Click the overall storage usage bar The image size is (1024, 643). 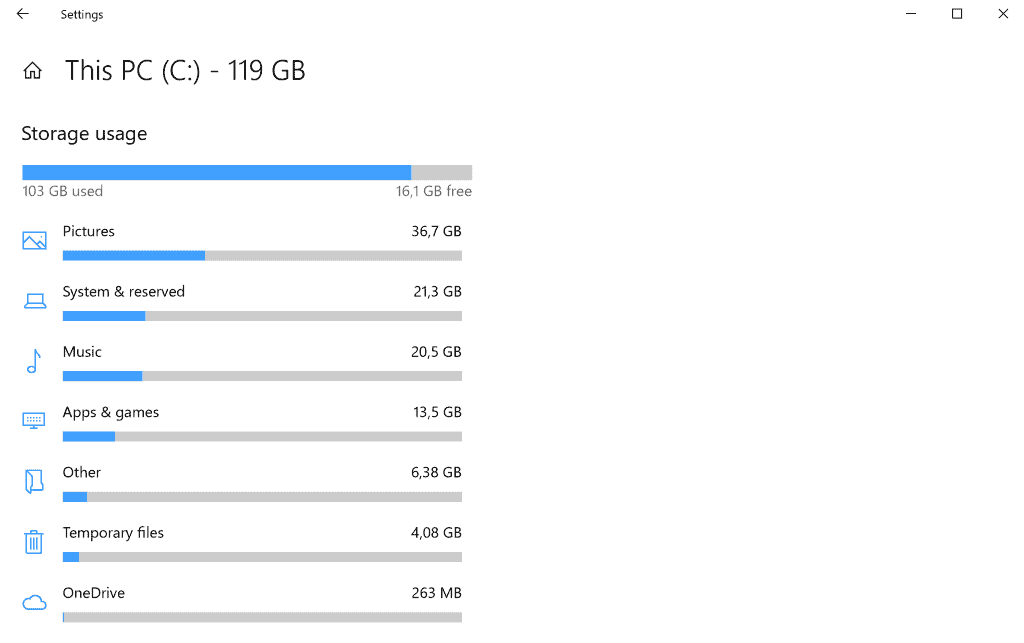tap(246, 171)
